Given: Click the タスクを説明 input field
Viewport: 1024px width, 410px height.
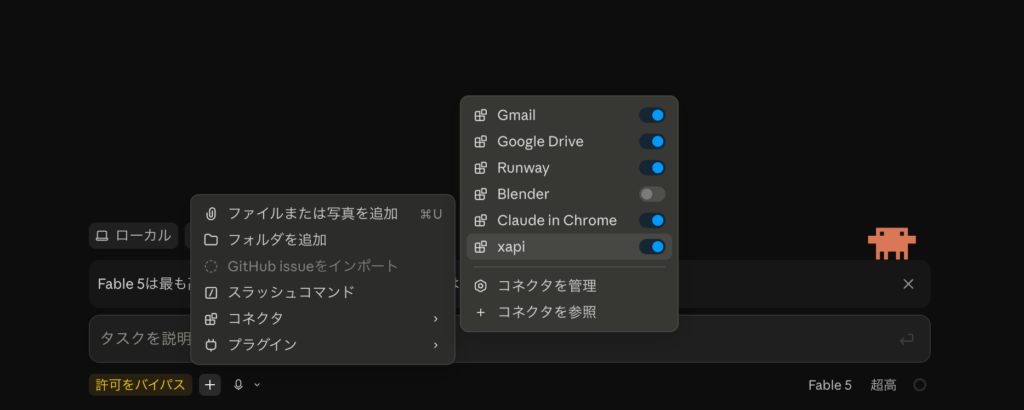Looking at the screenshot, I should pos(509,339).
